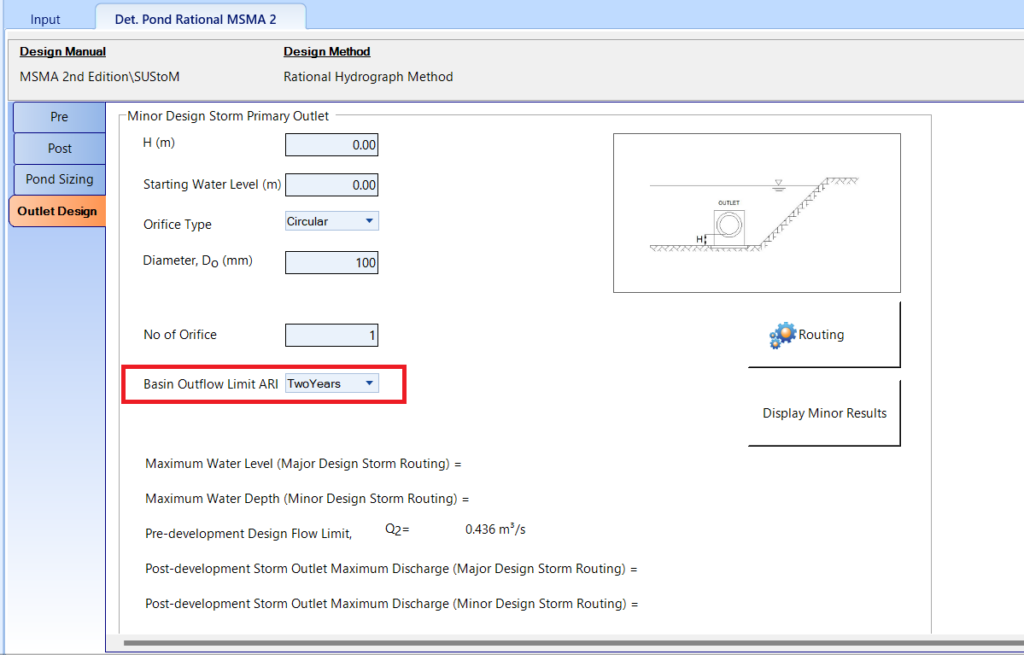Screen dimensions: 1024x655
Task: Click the Diameter Do field showing 100
Action: [x=331, y=262]
